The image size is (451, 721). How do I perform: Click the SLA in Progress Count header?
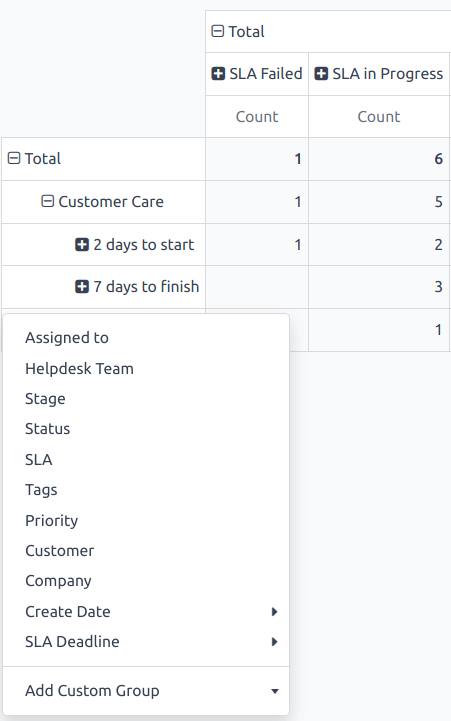(x=379, y=117)
